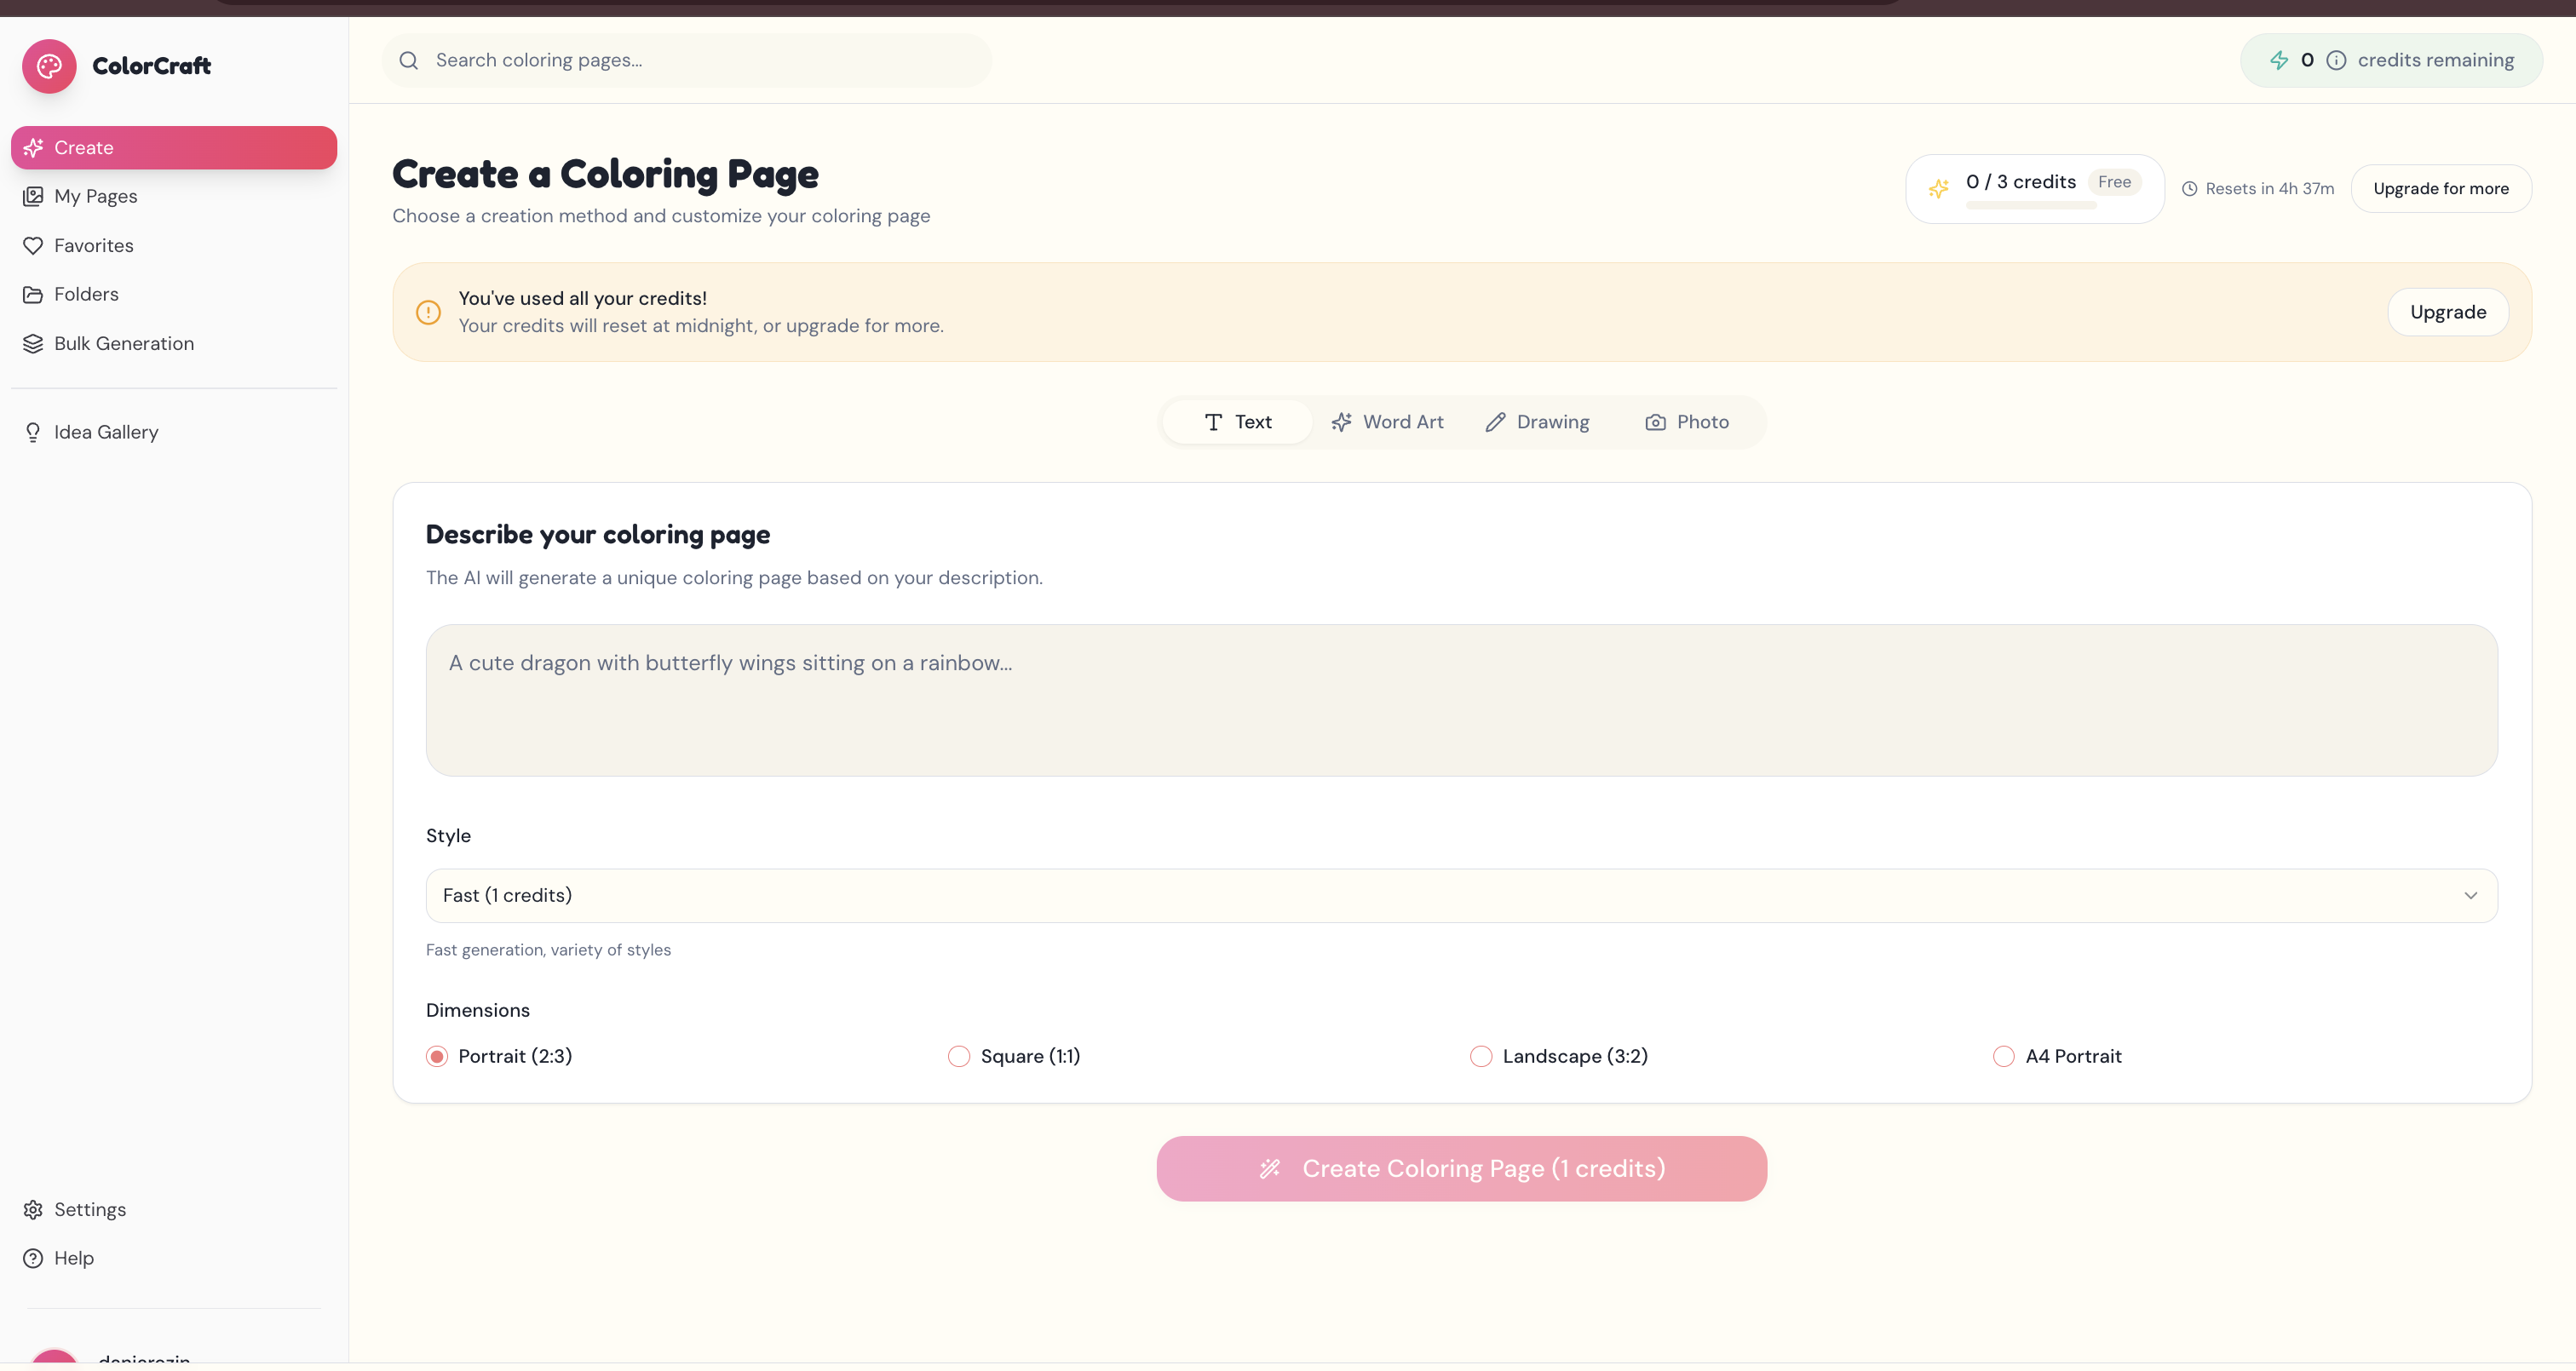Click the Favorites heart icon

(33, 245)
